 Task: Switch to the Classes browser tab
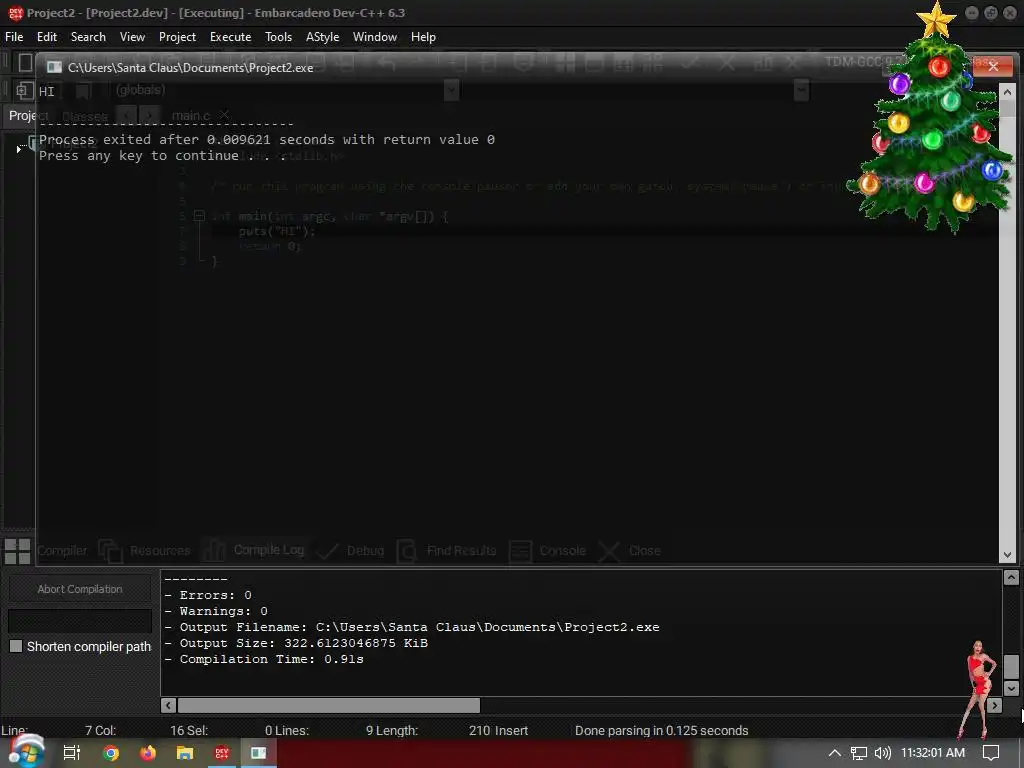[x=85, y=116]
